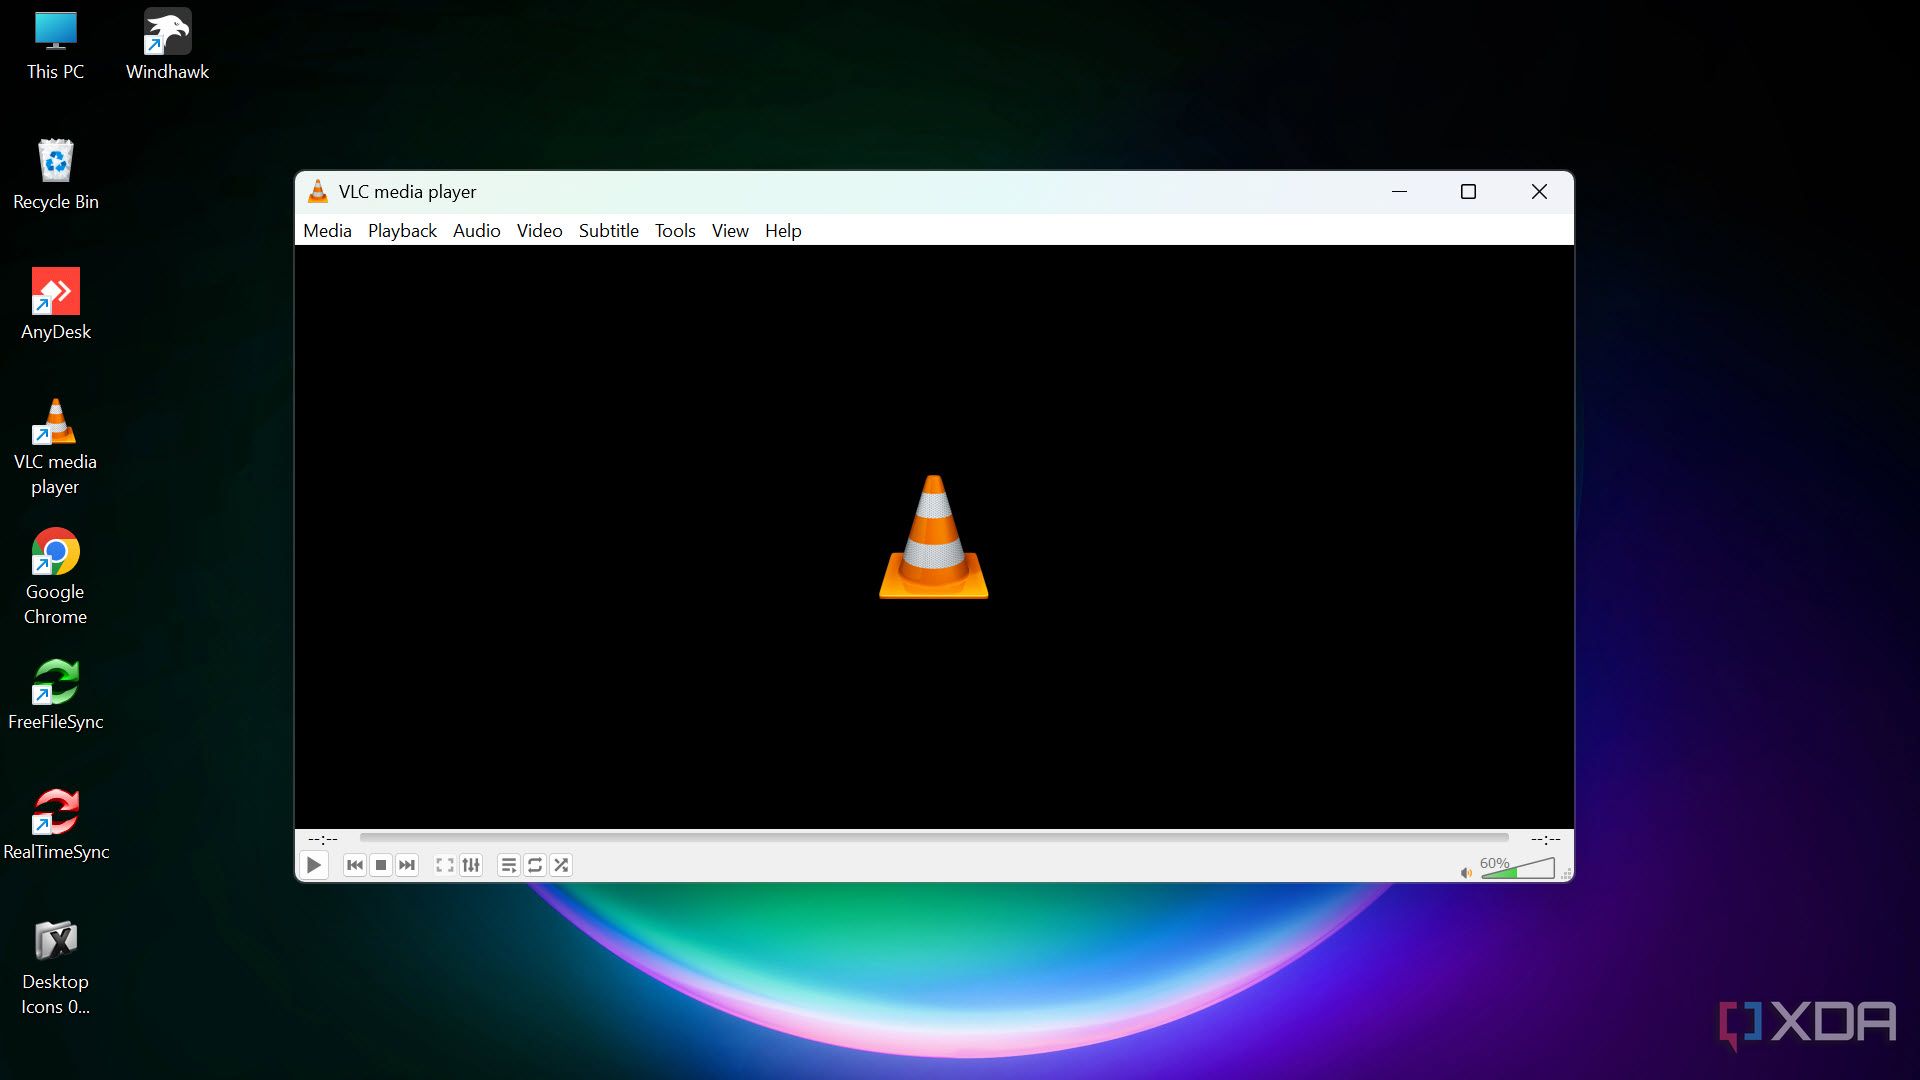Open the View menu
1920x1080 pixels.
coord(730,231)
